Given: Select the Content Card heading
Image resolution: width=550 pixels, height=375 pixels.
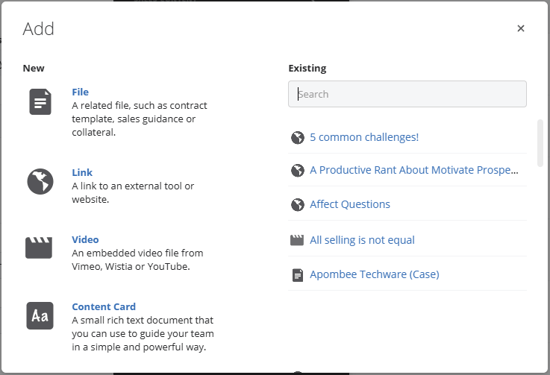Looking at the screenshot, I should coord(104,307).
